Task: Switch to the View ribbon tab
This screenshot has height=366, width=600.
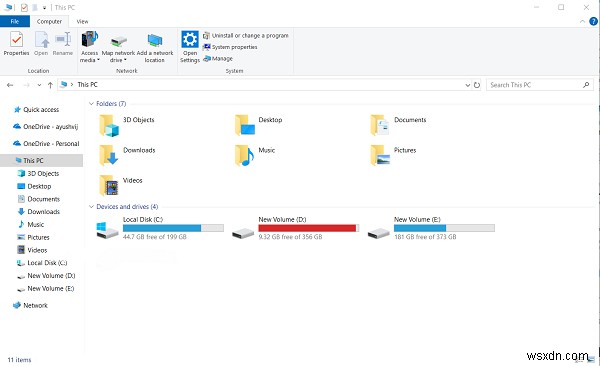Action: click(x=82, y=21)
